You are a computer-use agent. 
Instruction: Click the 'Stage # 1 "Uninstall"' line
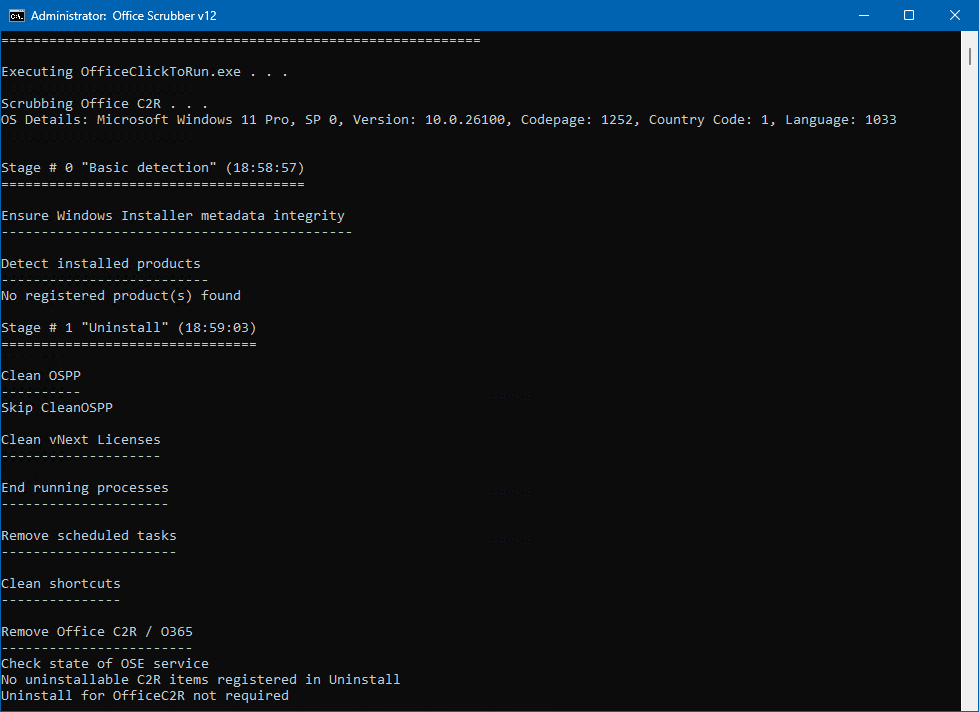coord(129,328)
